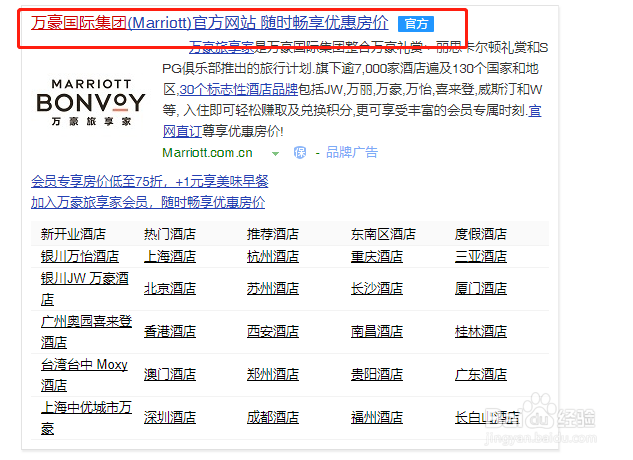
Task: Select the 度假酒店 column header
Action: (480, 234)
